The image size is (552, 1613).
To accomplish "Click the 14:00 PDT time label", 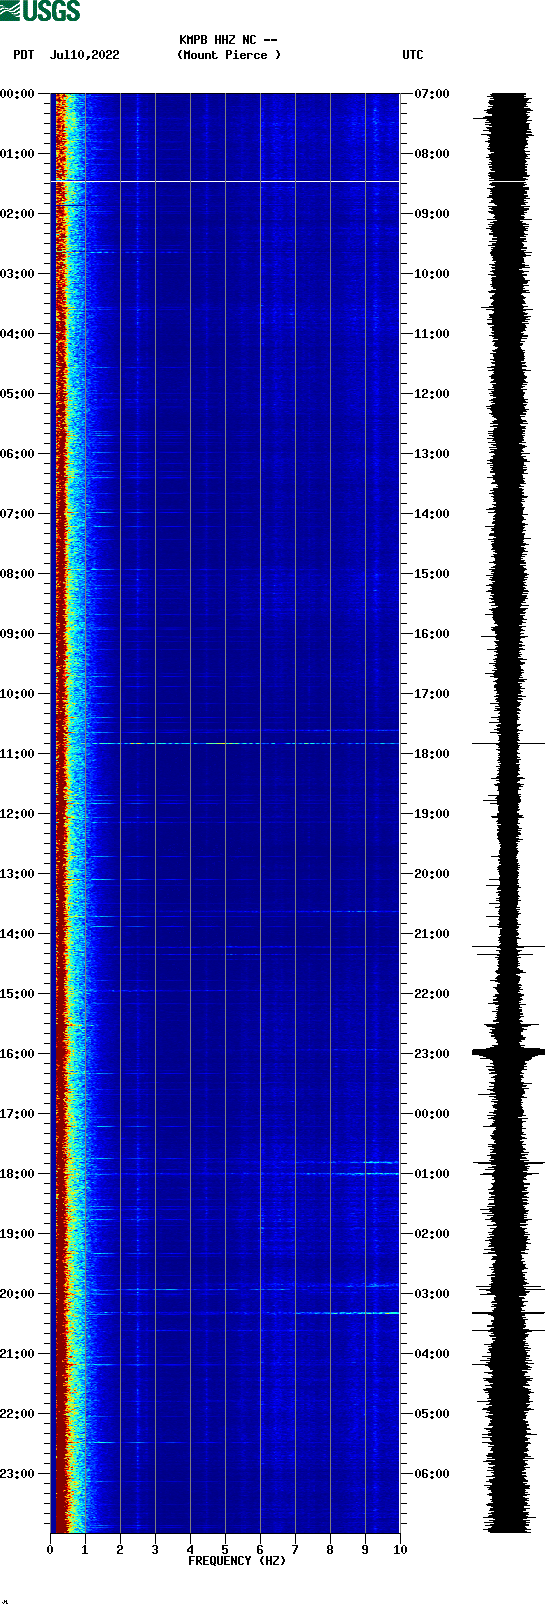I will [18, 934].
